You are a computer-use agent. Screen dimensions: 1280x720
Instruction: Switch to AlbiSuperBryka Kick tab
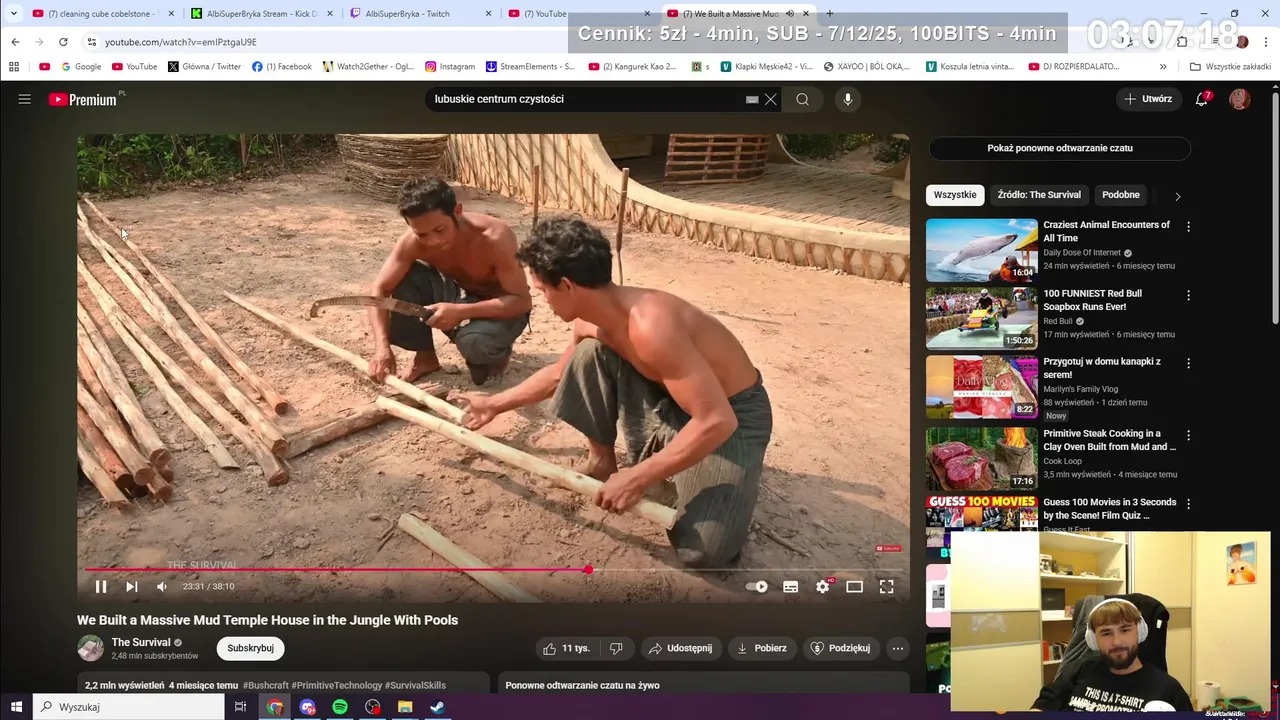[x=261, y=14]
